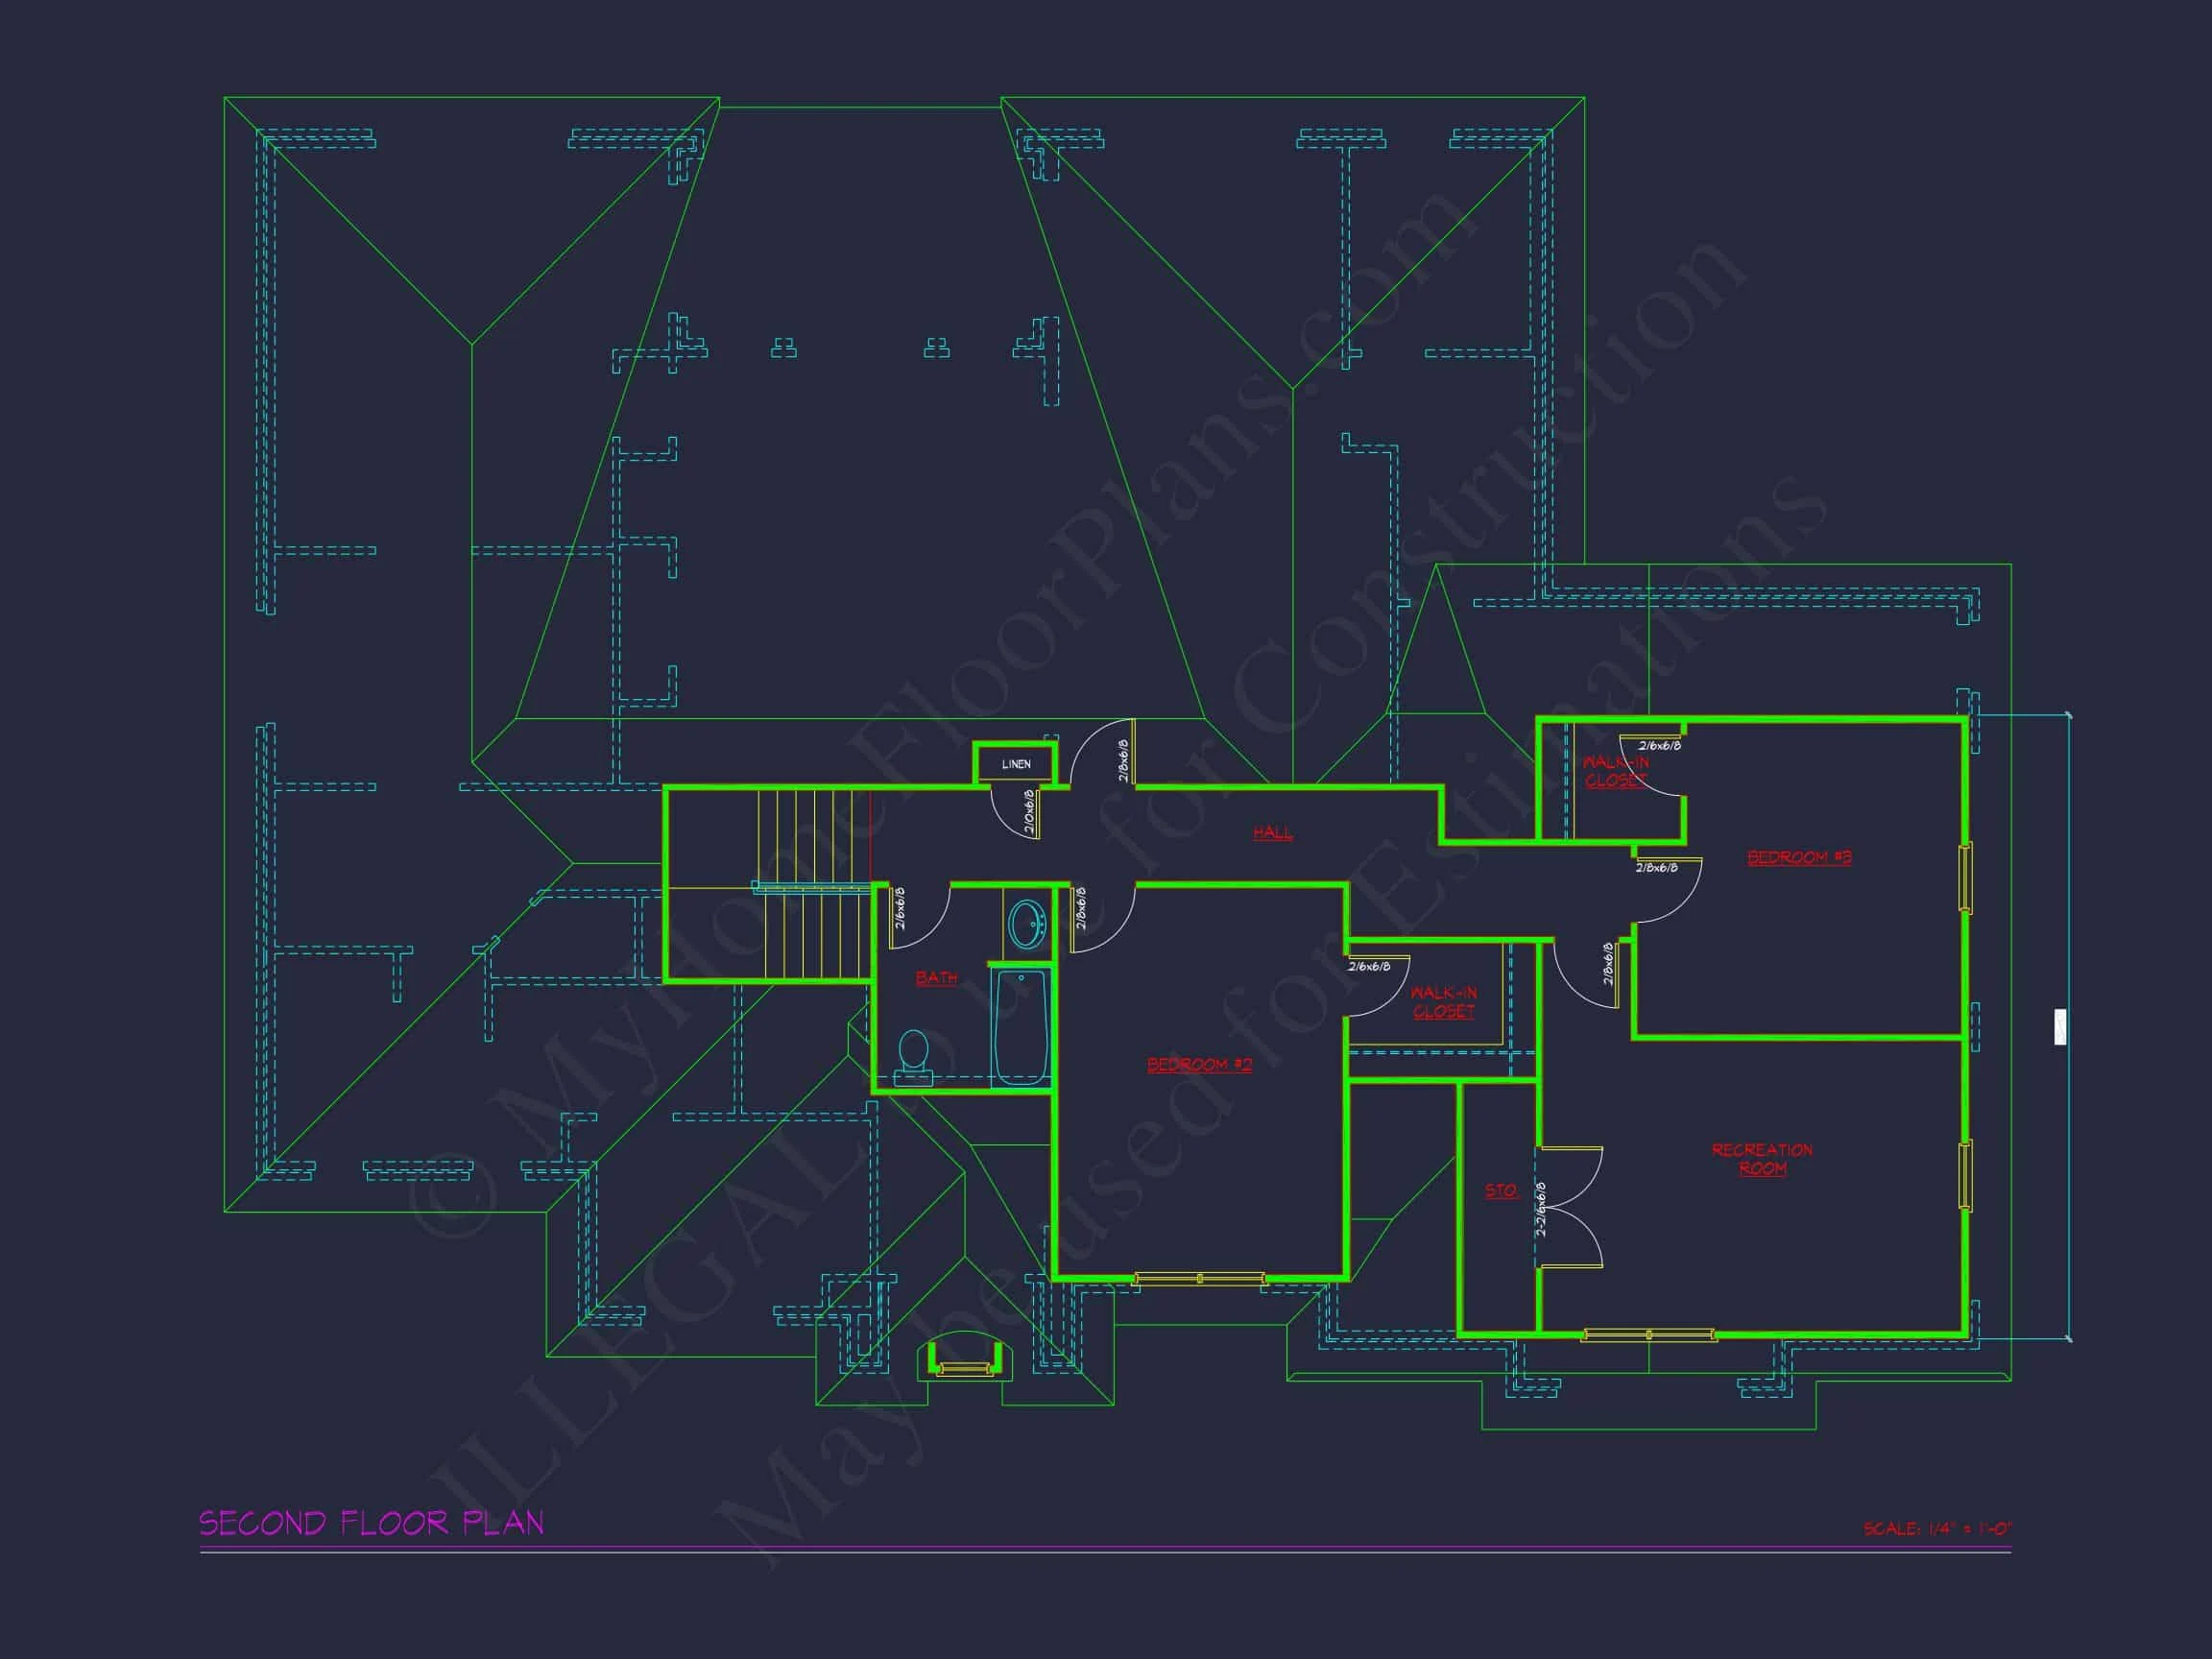Image resolution: width=2212 pixels, height=1659 pixels.
Task: Select the oval sink fixture in the bath
Action: pos(1026,923)
